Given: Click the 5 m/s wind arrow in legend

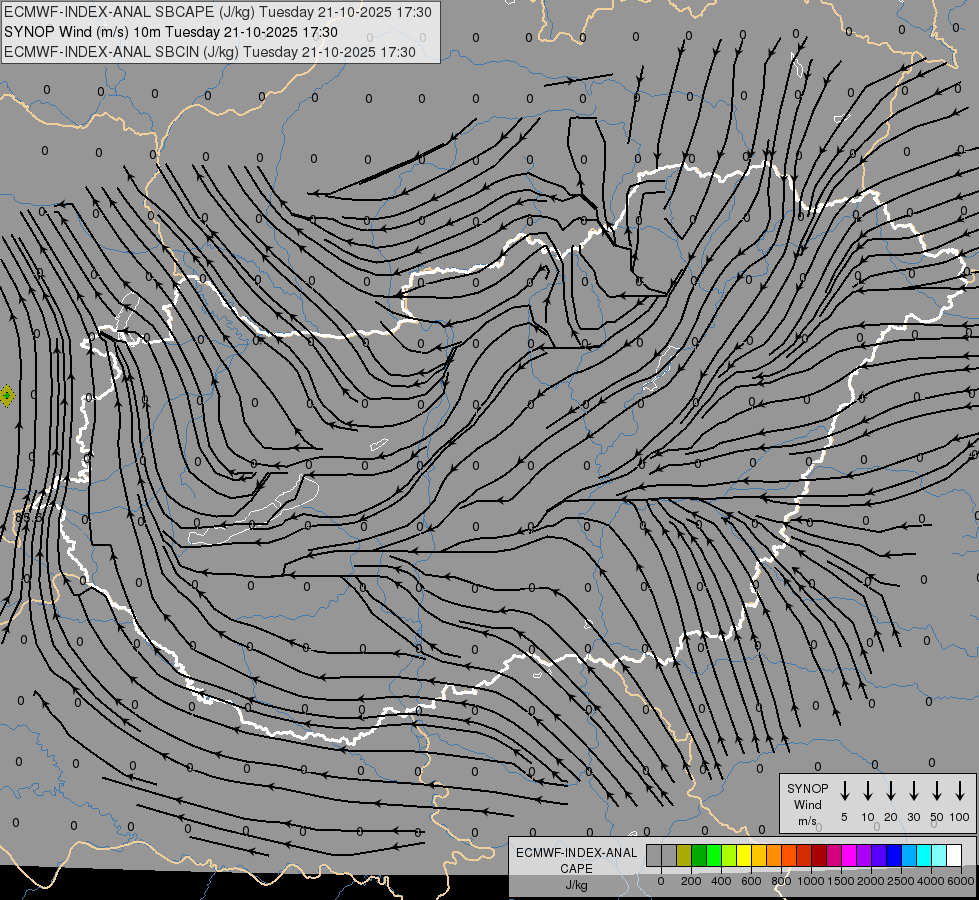Looking at the screenshot, I should click(x=844, y=790).
